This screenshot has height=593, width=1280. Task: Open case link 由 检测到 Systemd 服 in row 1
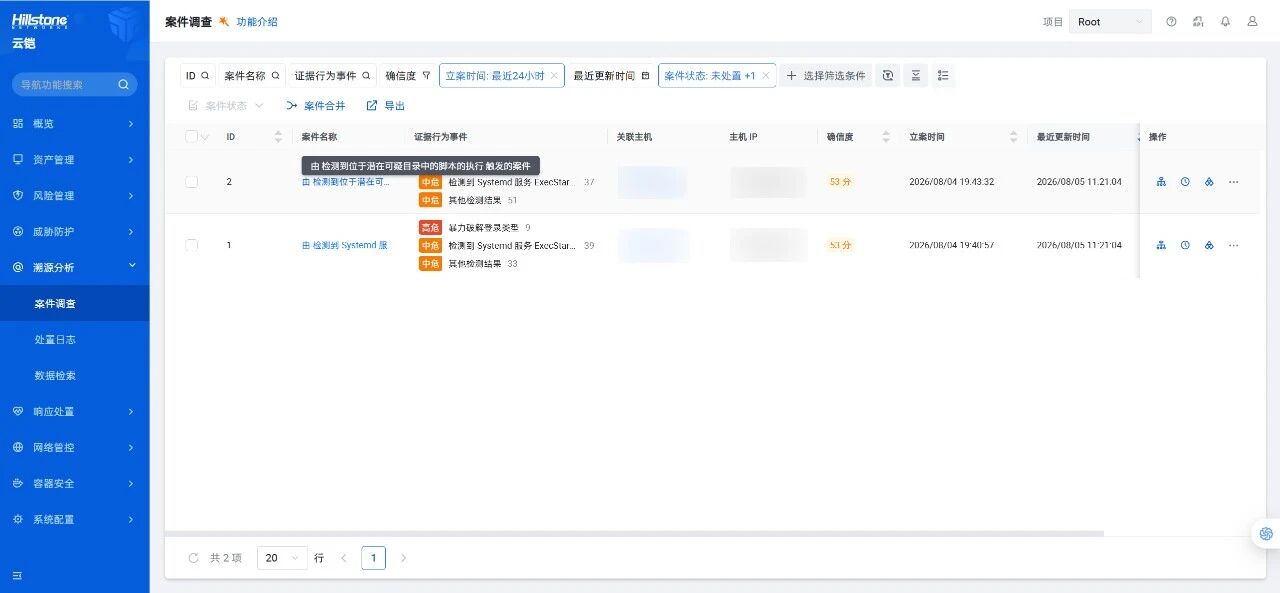344,245
